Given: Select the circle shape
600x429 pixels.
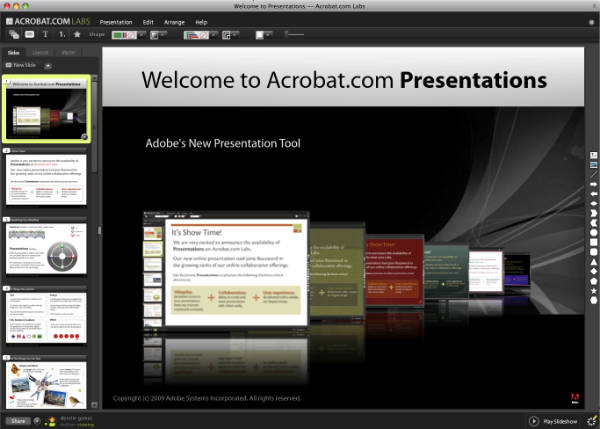Looking at the screenshot, I should [x=593, y=232].
